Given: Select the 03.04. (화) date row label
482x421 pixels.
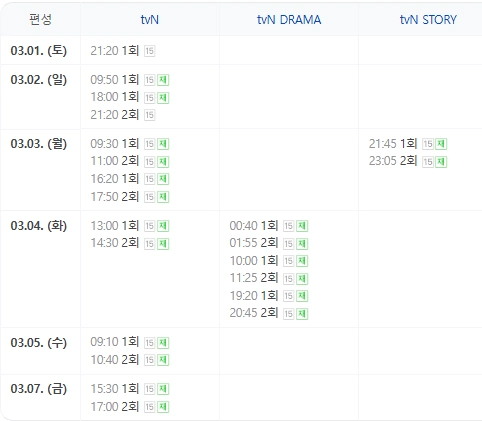Looking at the screenshot, I should (39, 226).
